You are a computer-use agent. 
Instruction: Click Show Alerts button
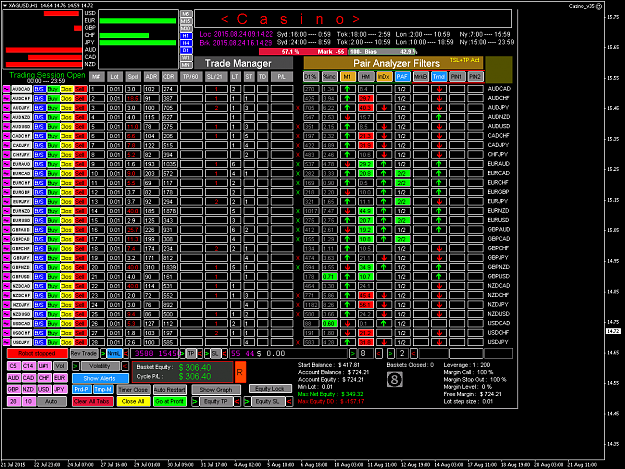click(100, 378)
